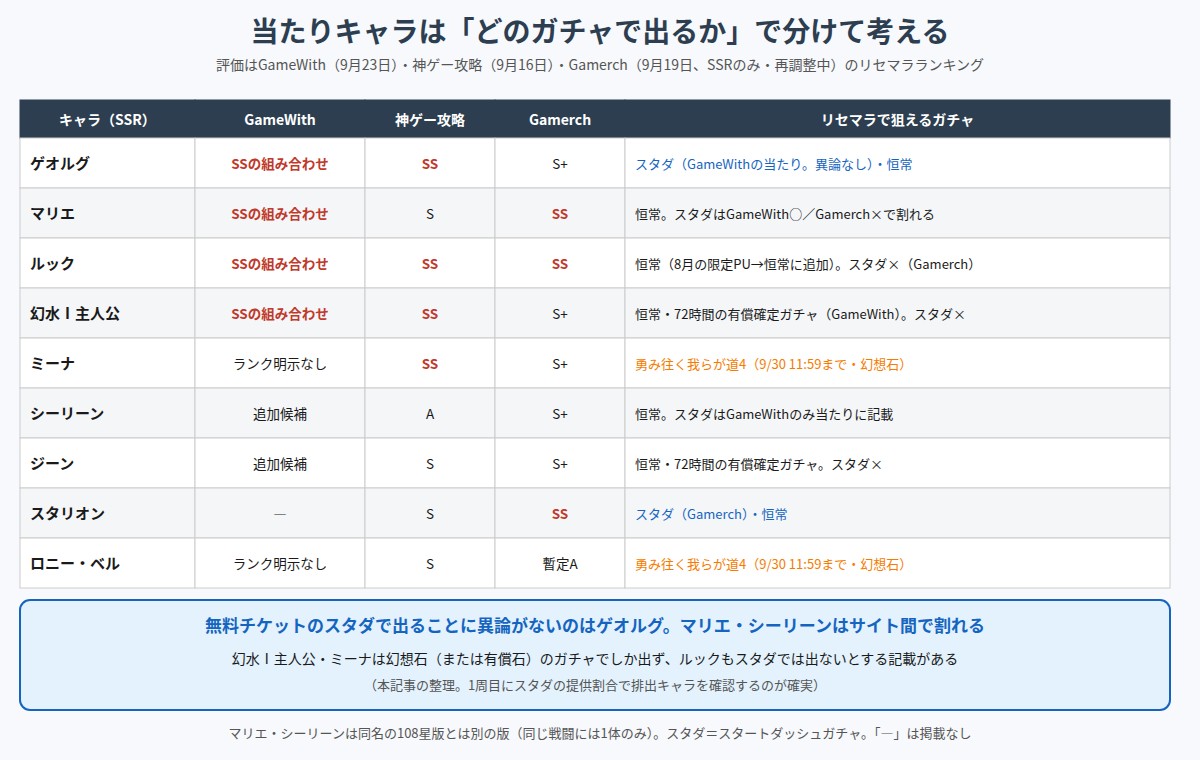Select the 幻水Ⅰ主人公 character name cell
The width and height of the screenshot is (1200, 760).
click(x=107, y=313)
